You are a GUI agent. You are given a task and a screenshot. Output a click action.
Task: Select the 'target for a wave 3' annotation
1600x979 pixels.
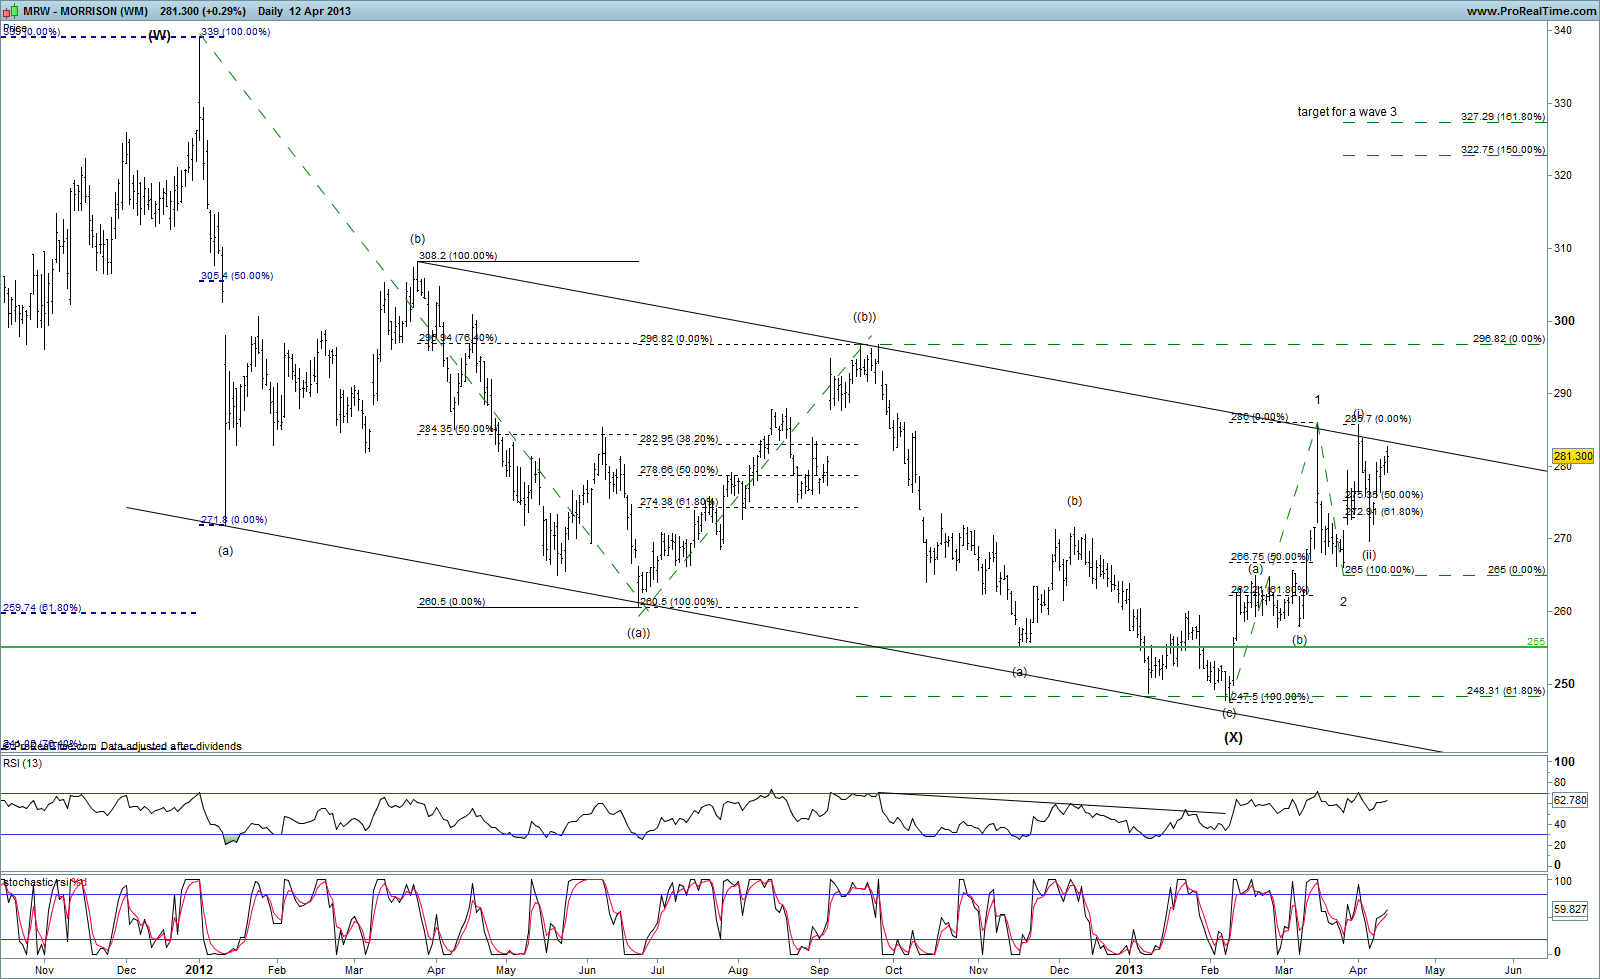click(x=1347, y=112)
